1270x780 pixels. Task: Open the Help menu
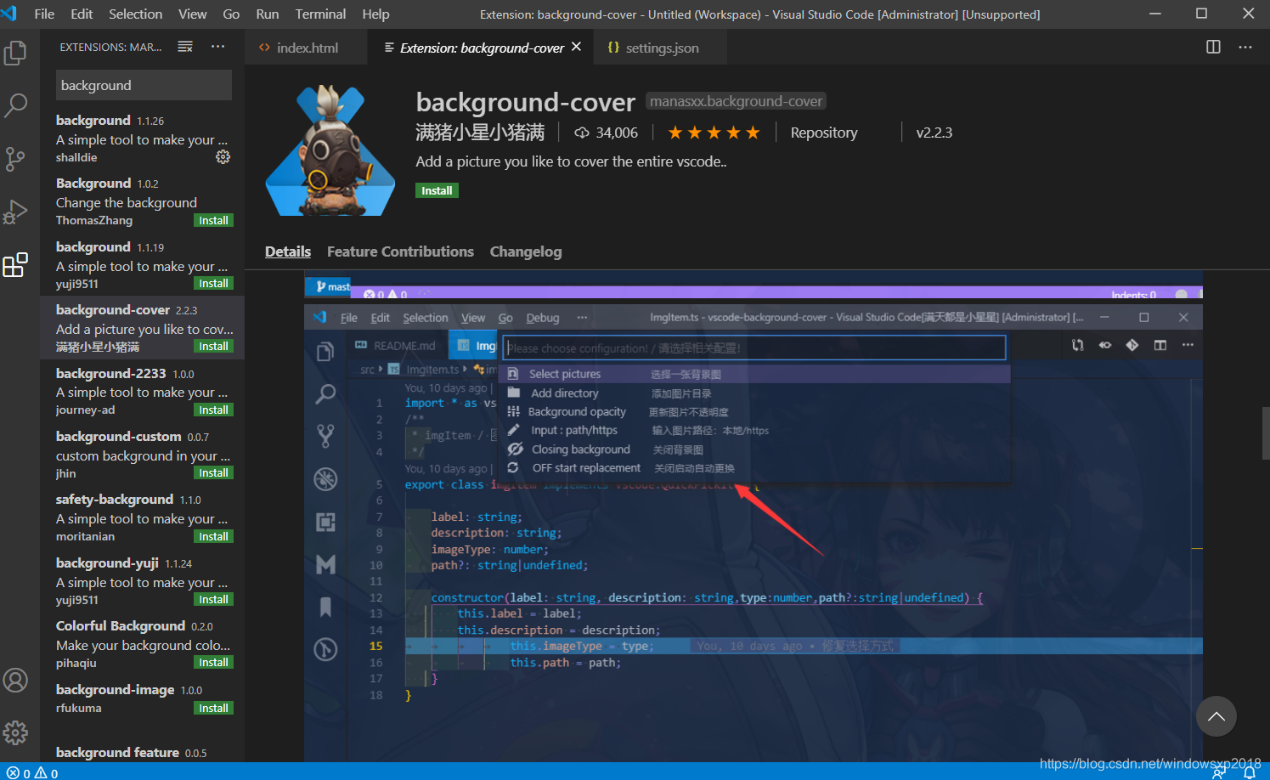pos(376,14)
